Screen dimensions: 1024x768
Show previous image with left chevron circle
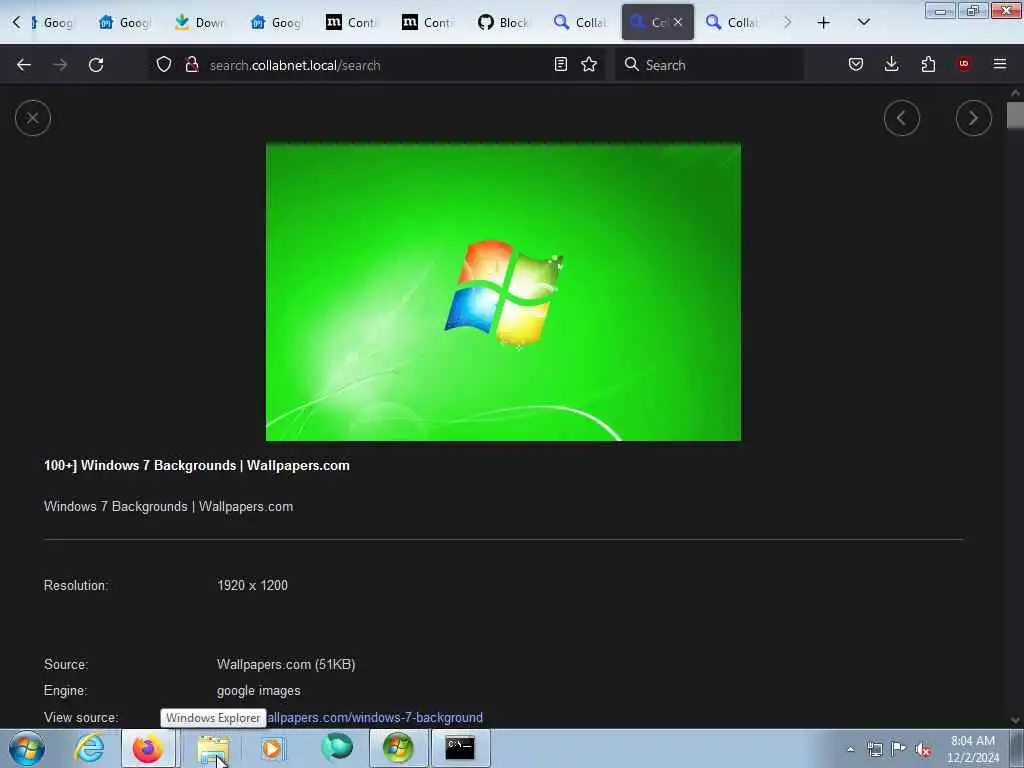click(x=902, y=118)
